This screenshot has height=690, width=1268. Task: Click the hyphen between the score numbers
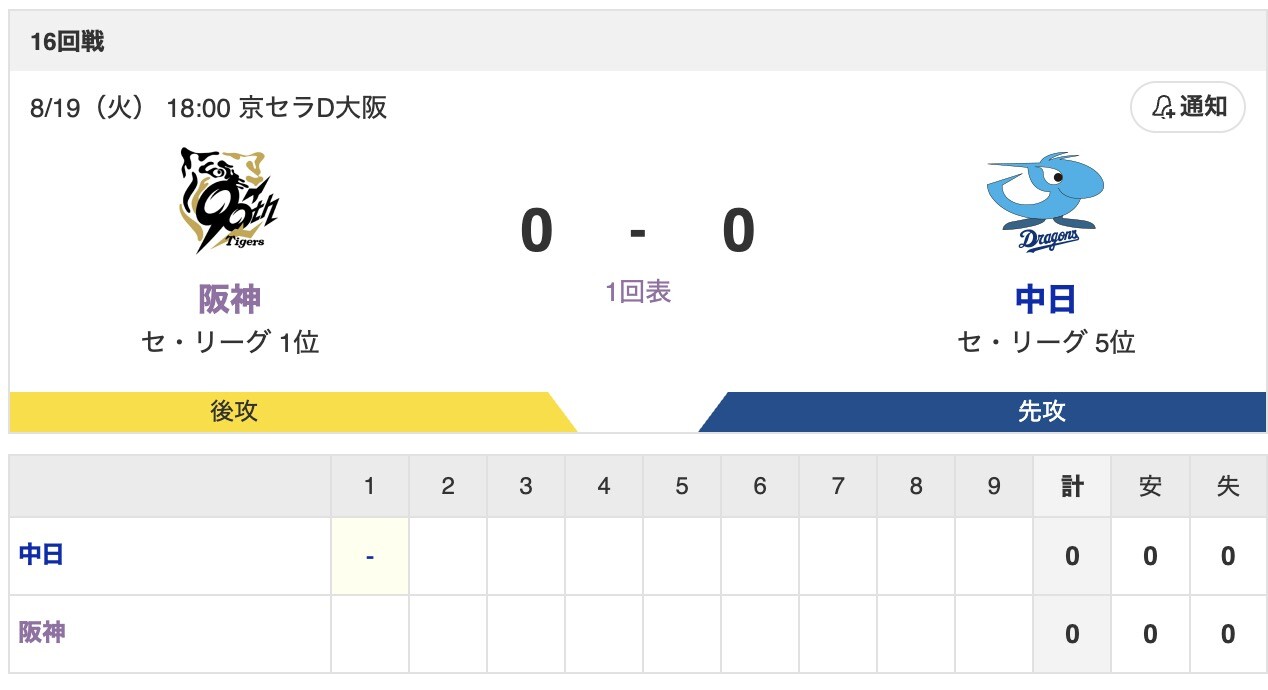[640, 231]
